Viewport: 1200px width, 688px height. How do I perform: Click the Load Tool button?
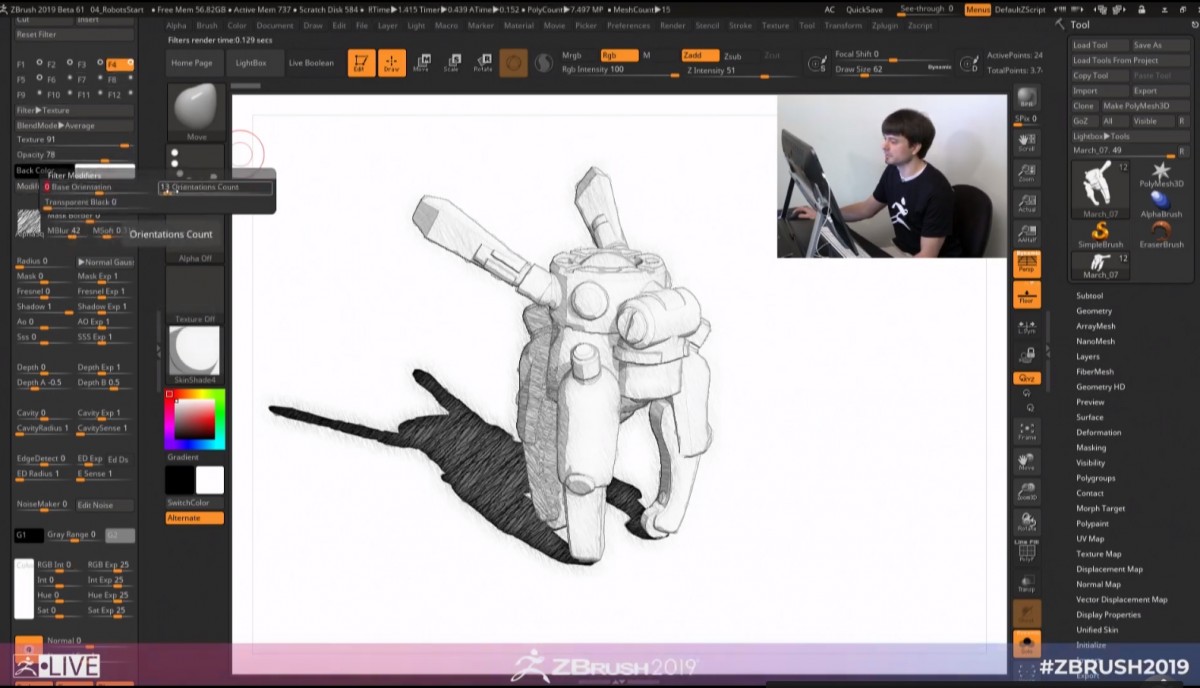1097,45
